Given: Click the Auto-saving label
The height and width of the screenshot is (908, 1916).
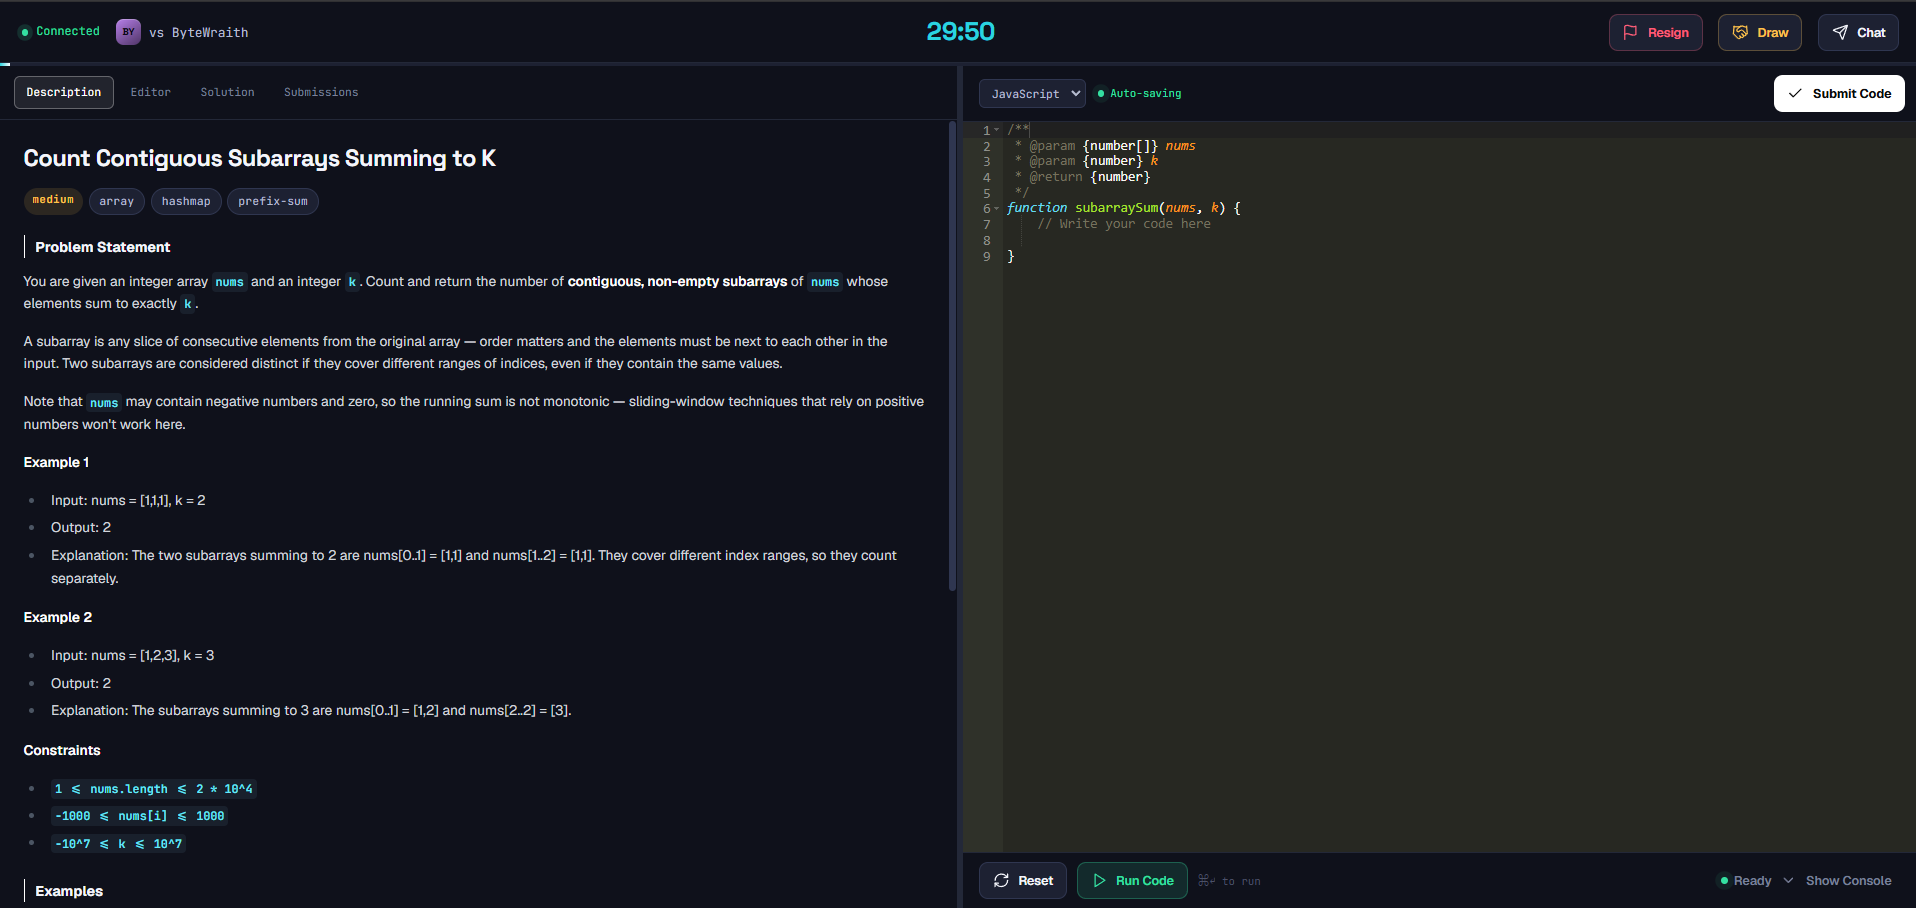Looking at the screenshot, I should point(1146,94).
